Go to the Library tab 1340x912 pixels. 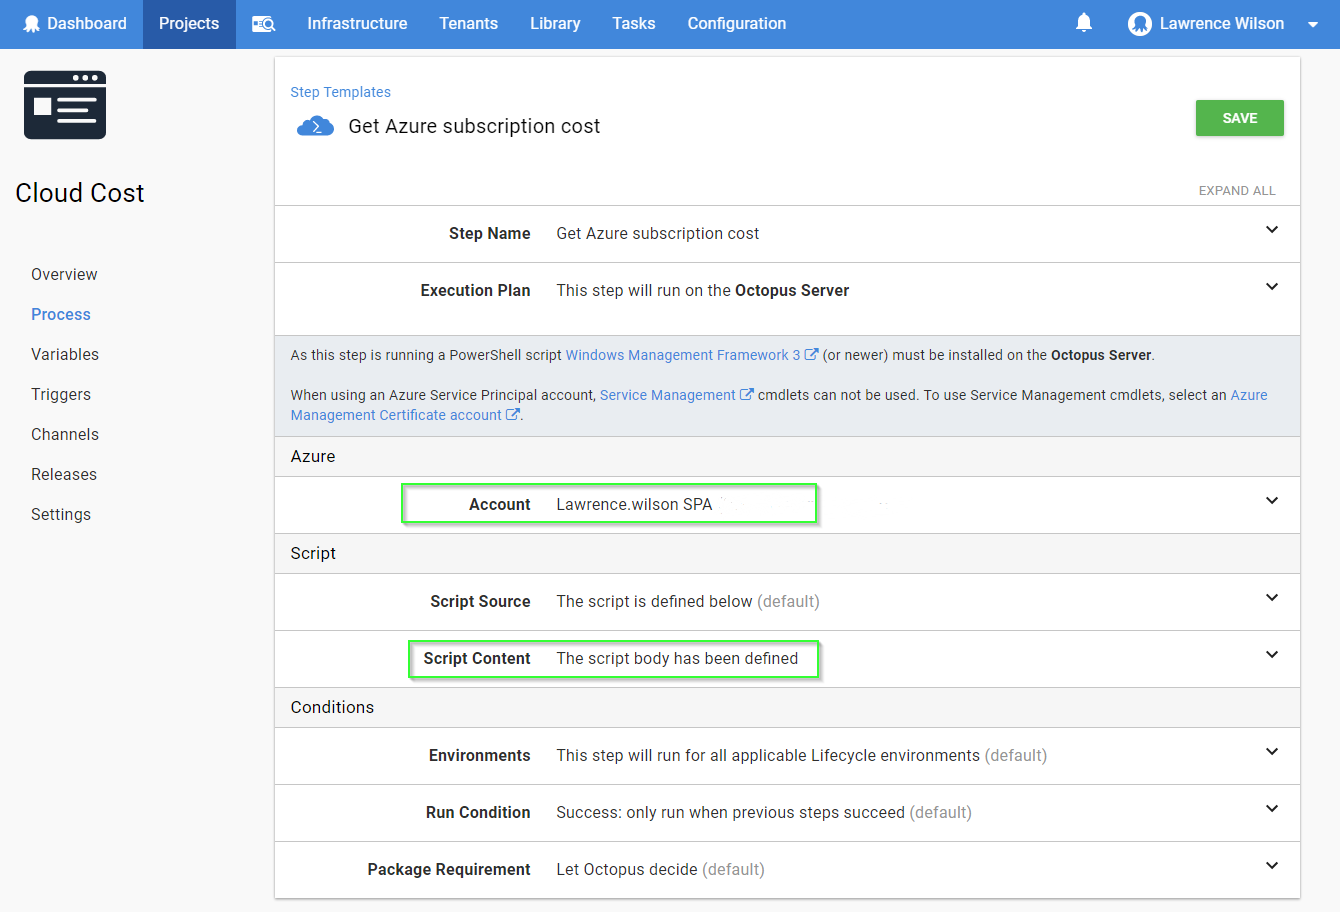pos(555,24)
